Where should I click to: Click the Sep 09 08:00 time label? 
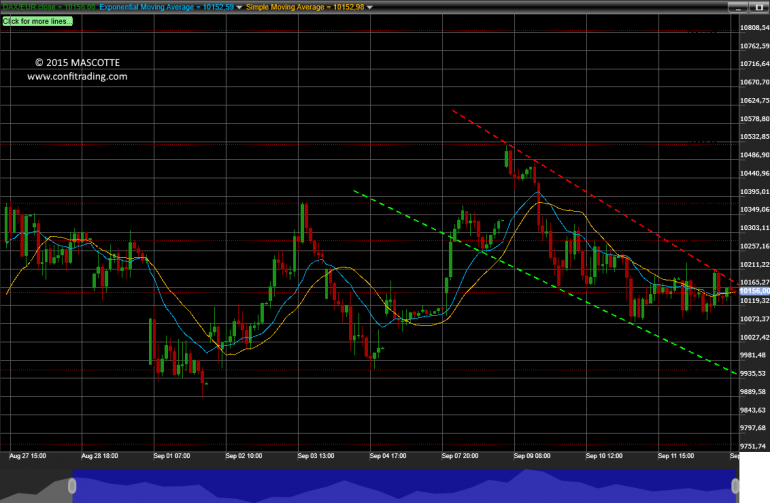click(x=532, y=456)
